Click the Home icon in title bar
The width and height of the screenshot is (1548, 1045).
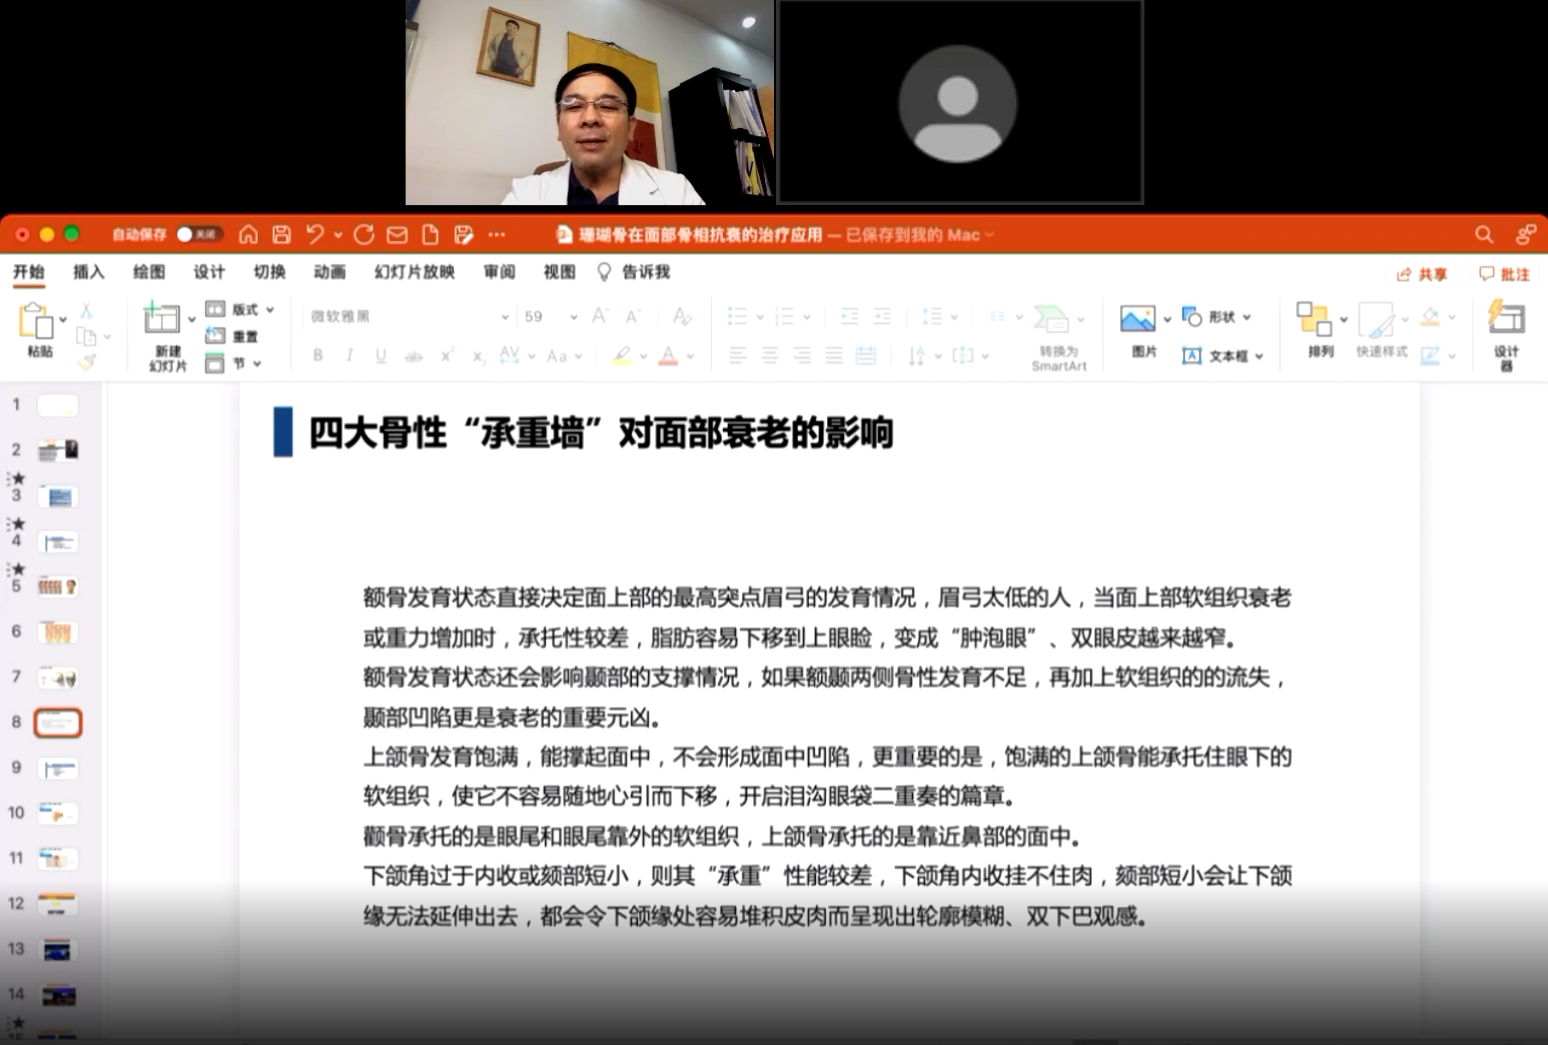tap(248, 235)
